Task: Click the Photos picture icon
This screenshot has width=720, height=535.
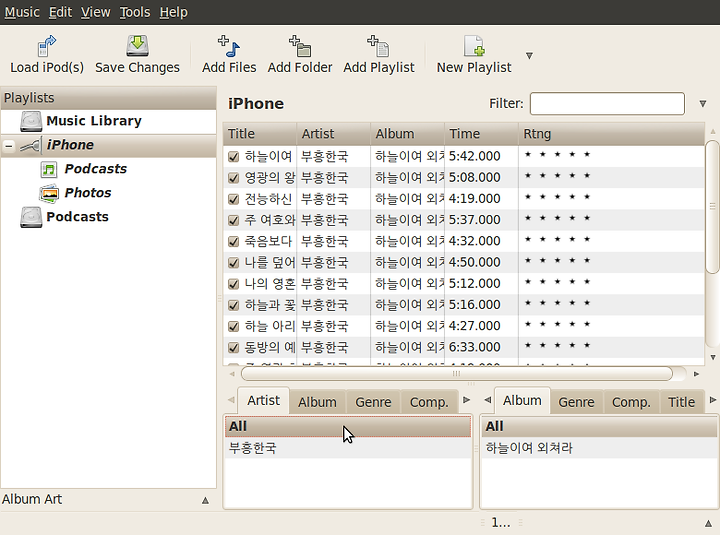Action: 49,193
